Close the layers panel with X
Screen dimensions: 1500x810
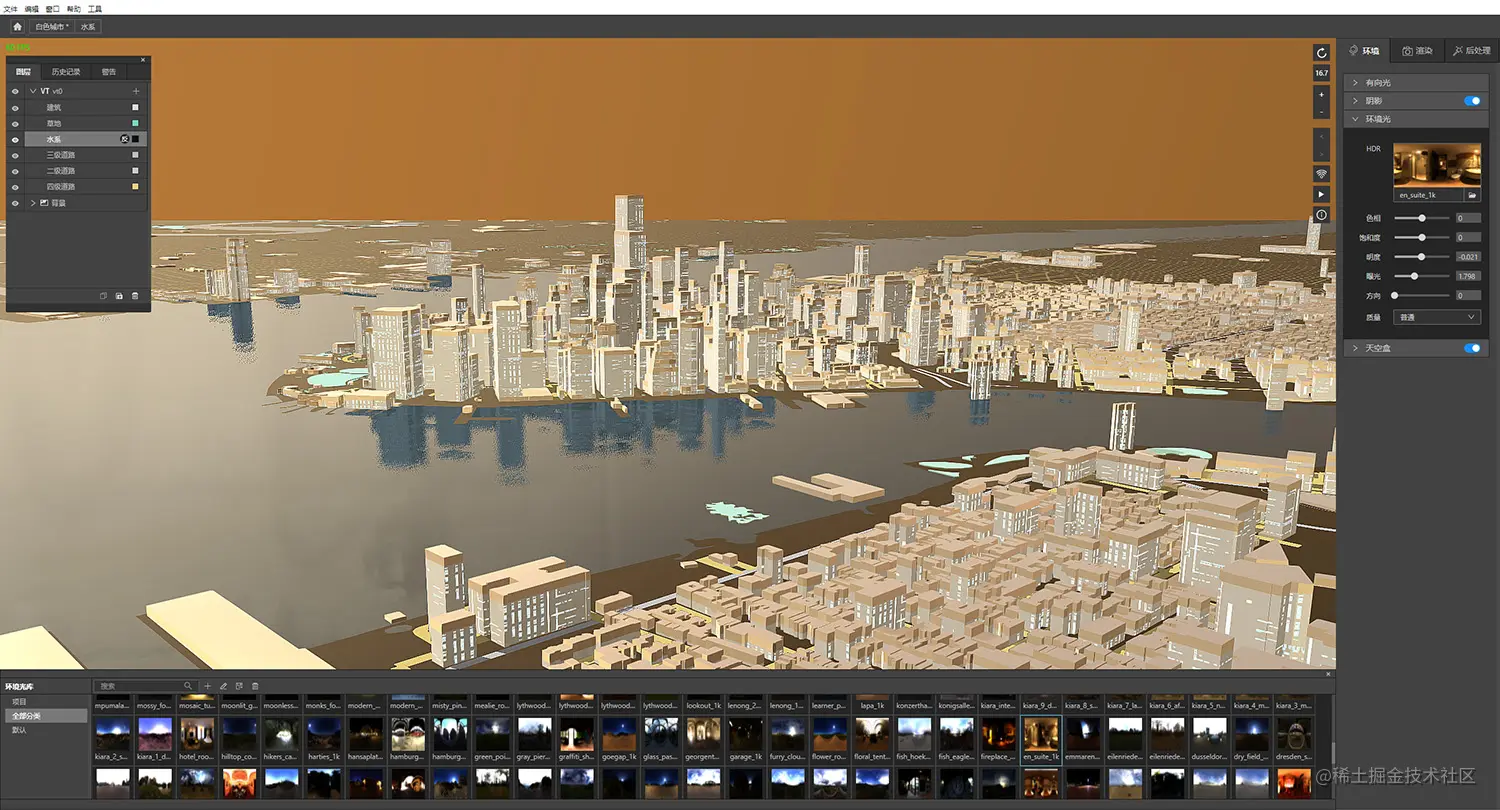143,60
